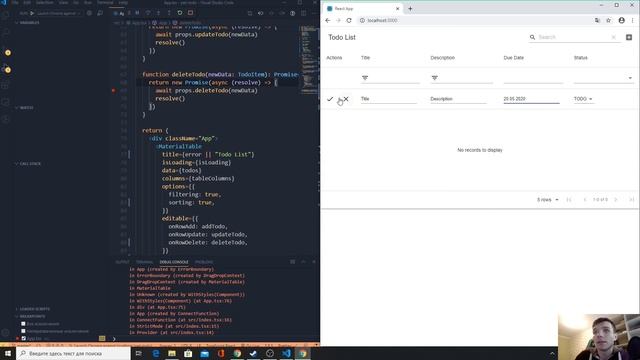Open the launch configuration dropdown
Image resolution: width=640 pixels, height=360 pixels.
pos(59,13)
